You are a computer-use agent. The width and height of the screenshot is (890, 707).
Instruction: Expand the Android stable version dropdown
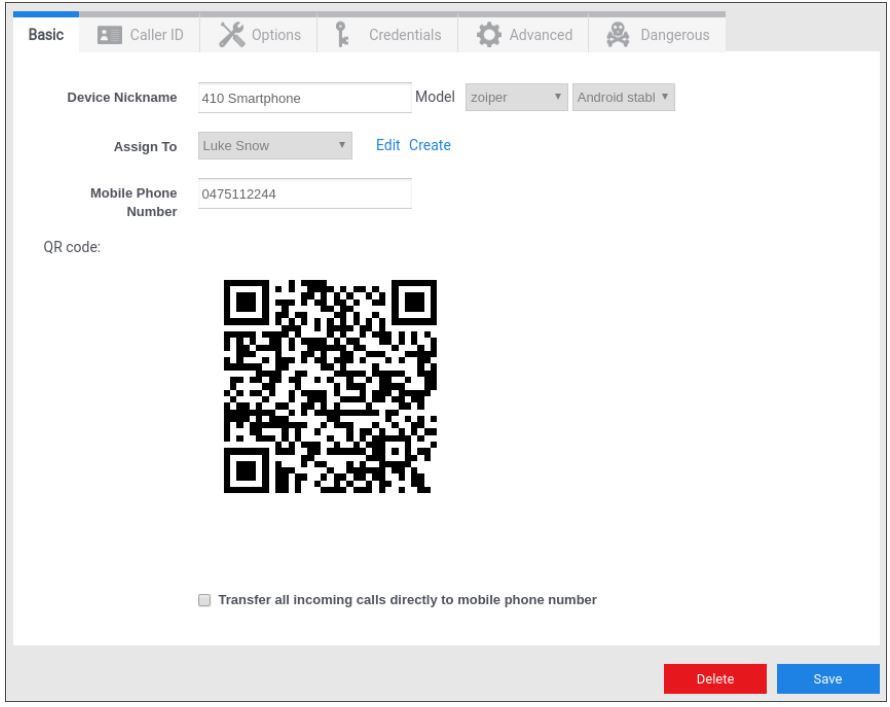click(624, 98)
